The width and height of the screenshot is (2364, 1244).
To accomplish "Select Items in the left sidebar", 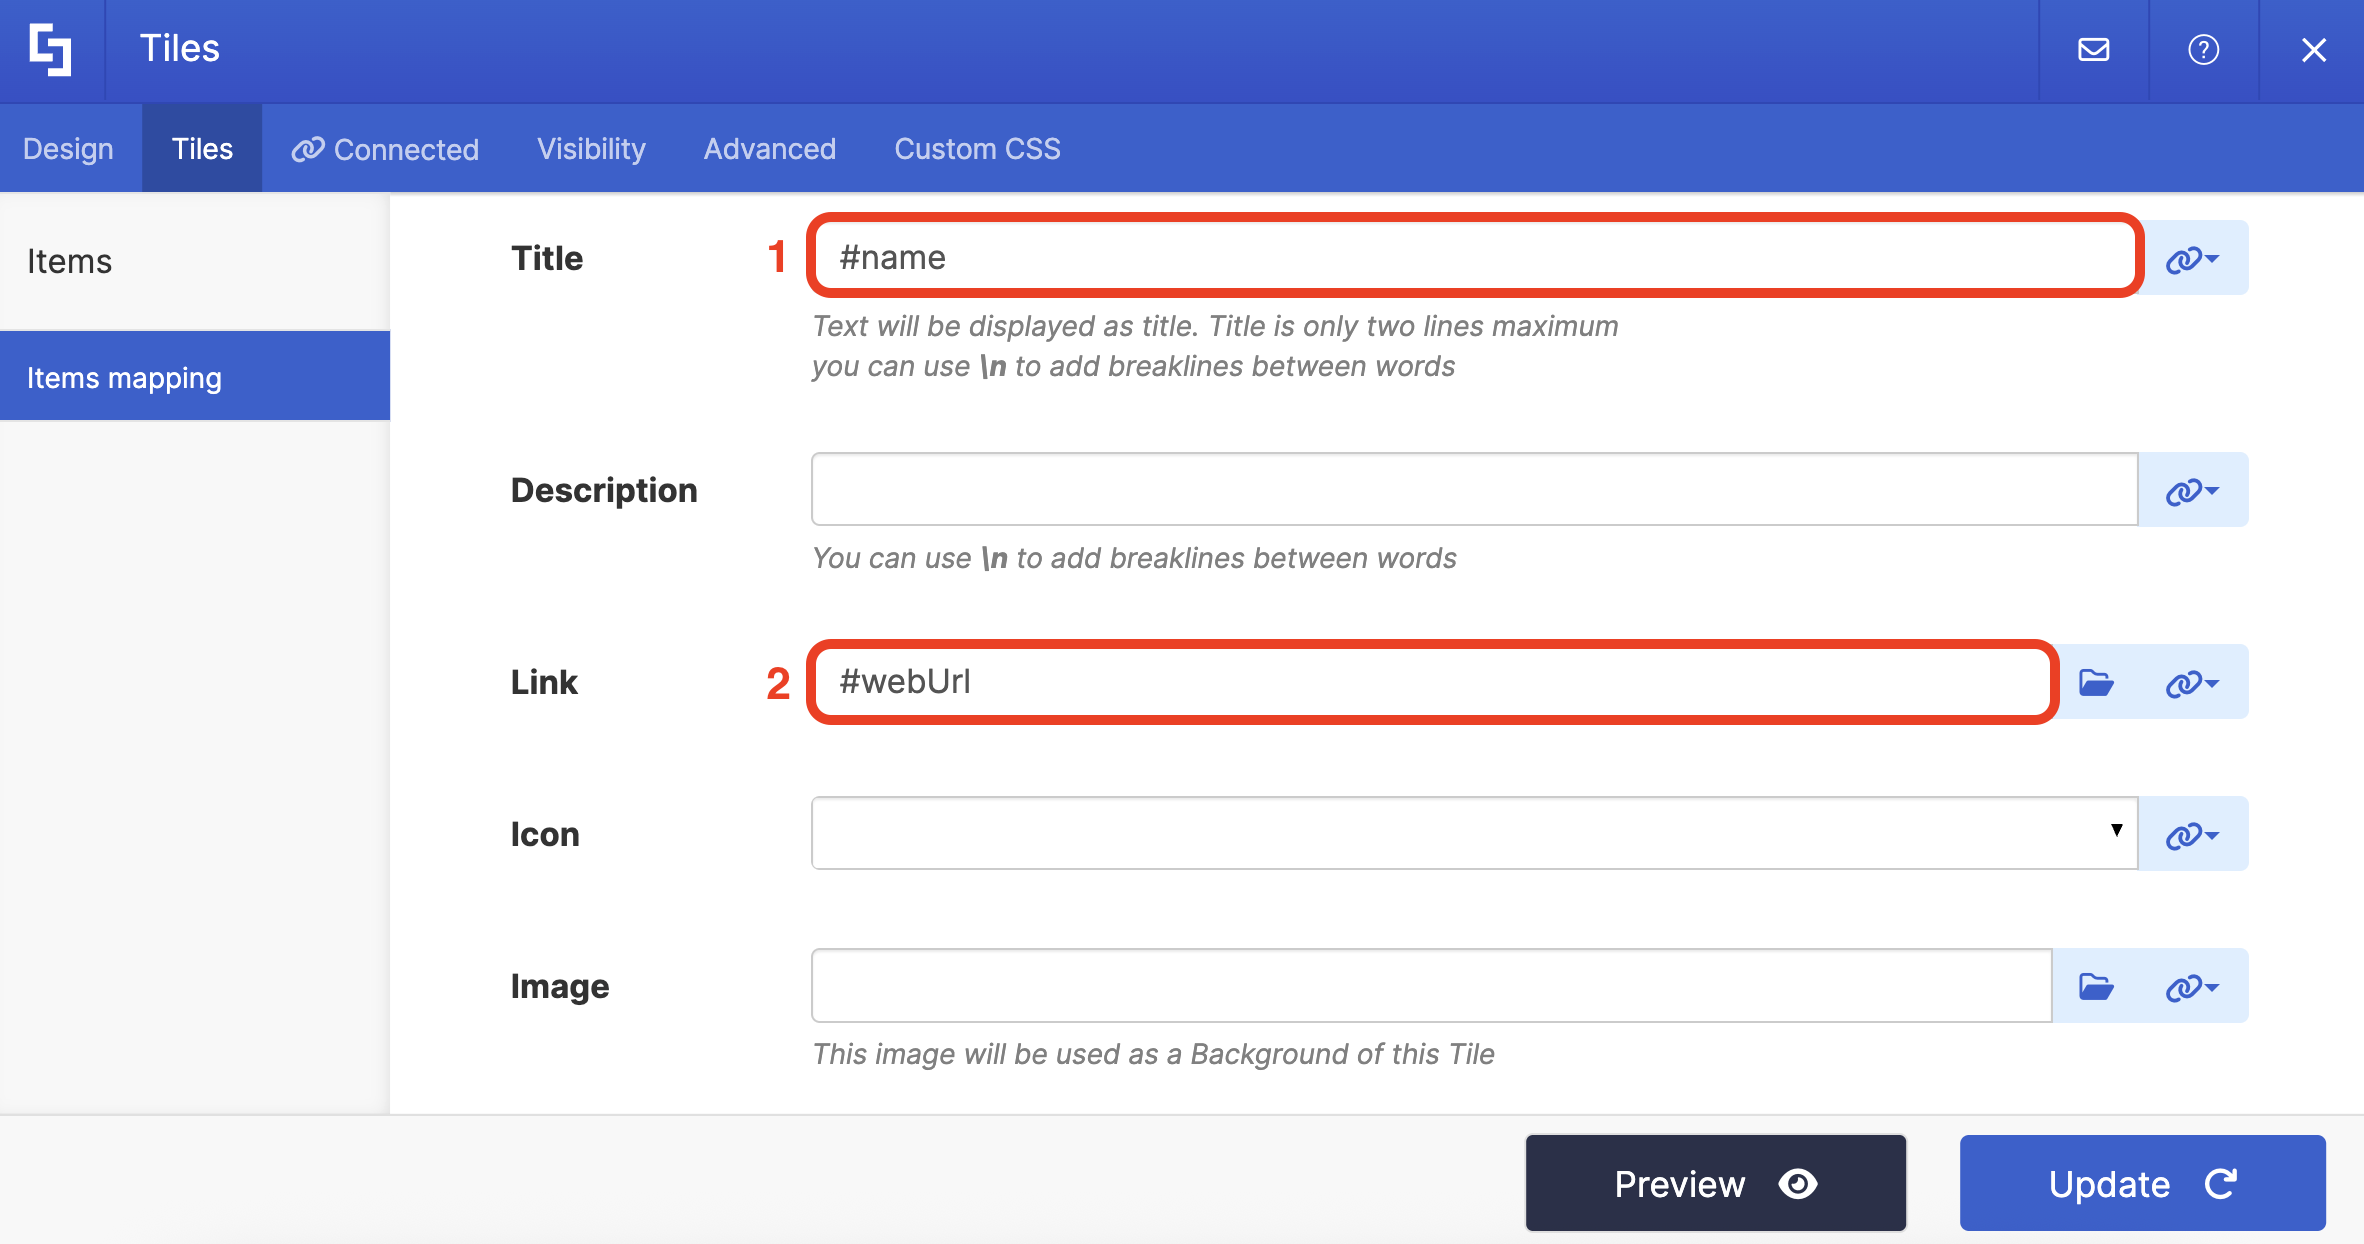I will 70,261.
